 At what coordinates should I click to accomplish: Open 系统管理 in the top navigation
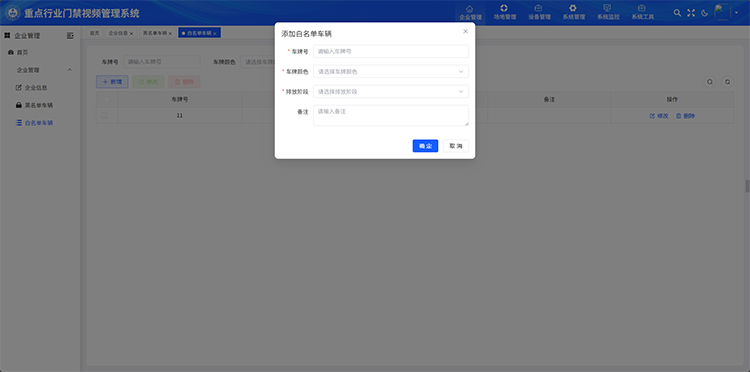(574, 13)
